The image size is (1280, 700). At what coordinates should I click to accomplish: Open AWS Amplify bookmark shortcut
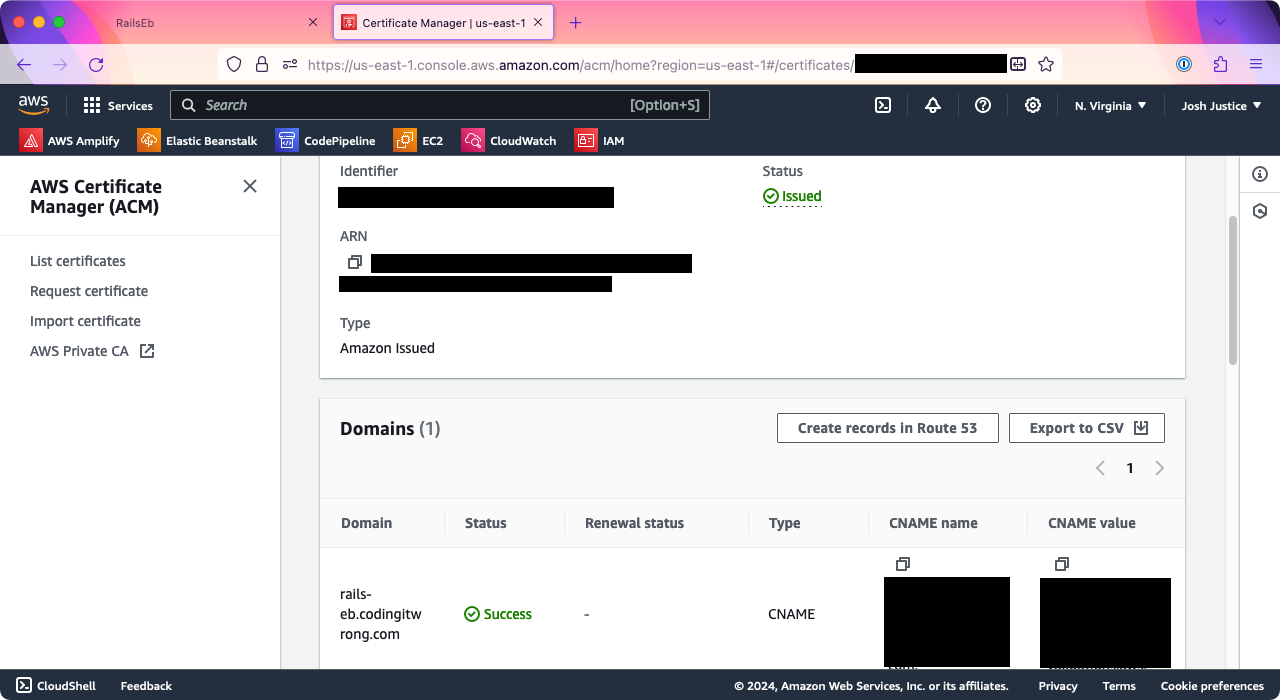click(70, 140)
